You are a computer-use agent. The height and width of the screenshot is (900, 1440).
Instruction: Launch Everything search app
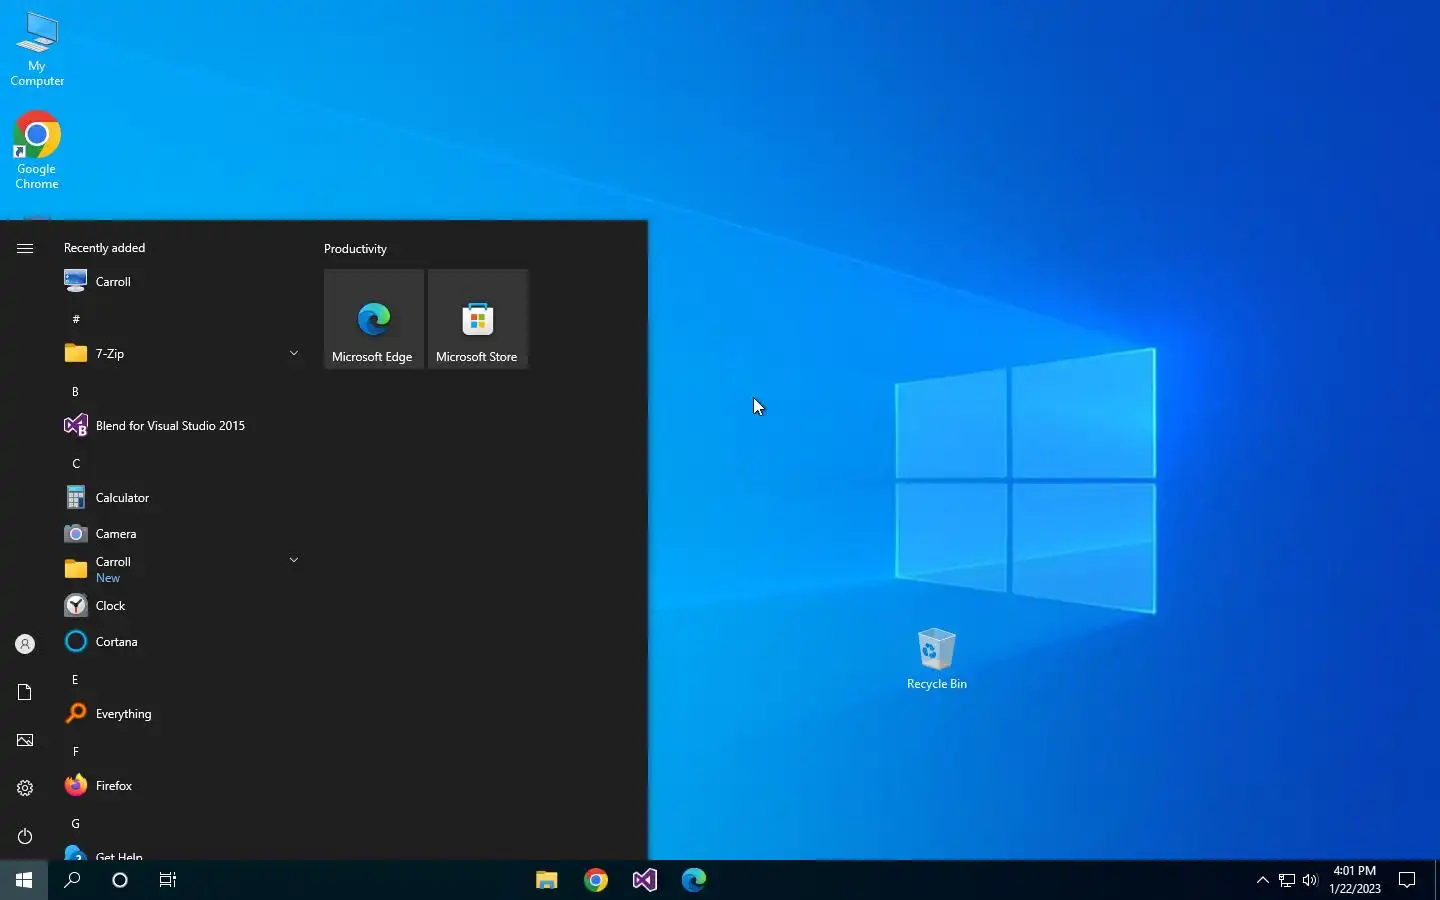pos(182,714)
